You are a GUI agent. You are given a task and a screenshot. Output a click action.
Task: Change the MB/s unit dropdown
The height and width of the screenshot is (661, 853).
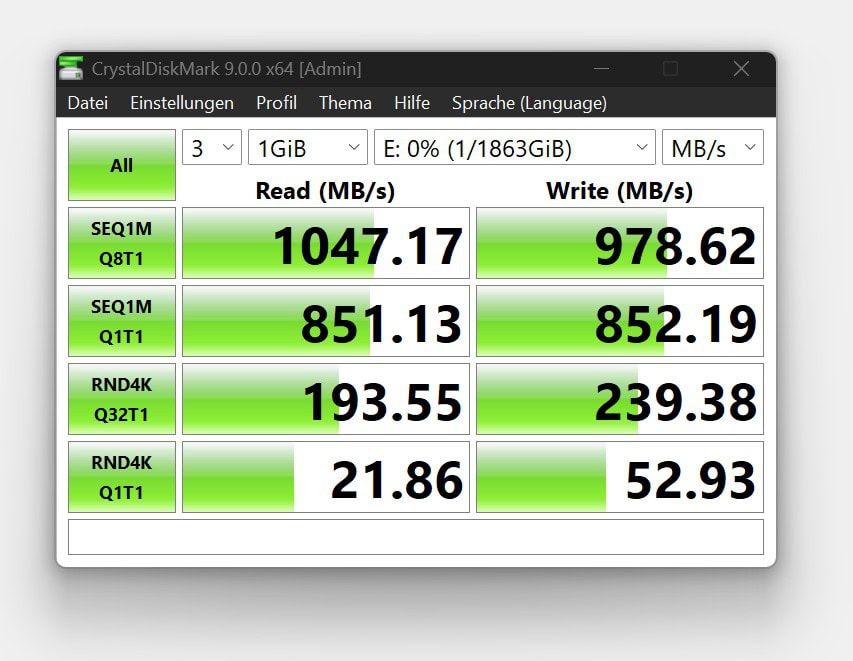tap(712, 148)
